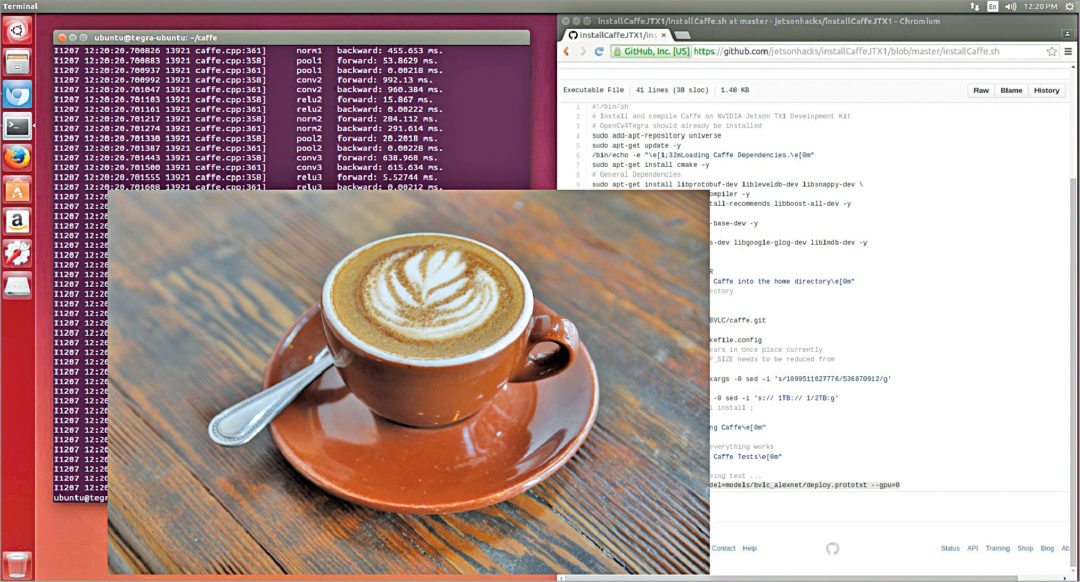Bookmark this page with star icon
Viewport: 1080px width, 582px height.
(x=1052, y=51)
